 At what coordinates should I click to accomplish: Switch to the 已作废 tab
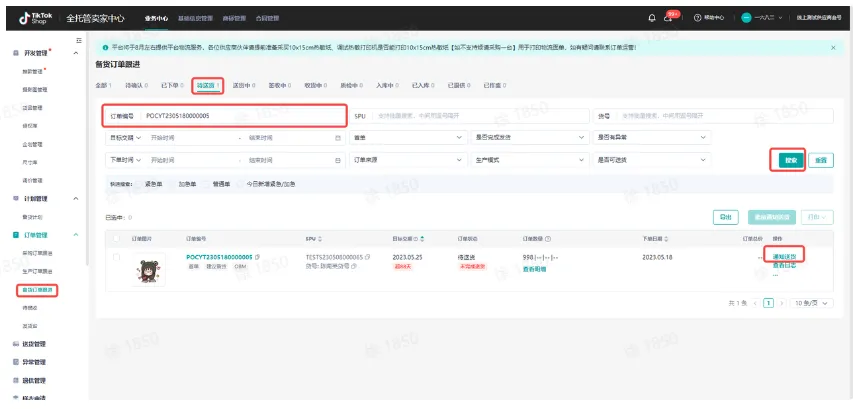495,85
